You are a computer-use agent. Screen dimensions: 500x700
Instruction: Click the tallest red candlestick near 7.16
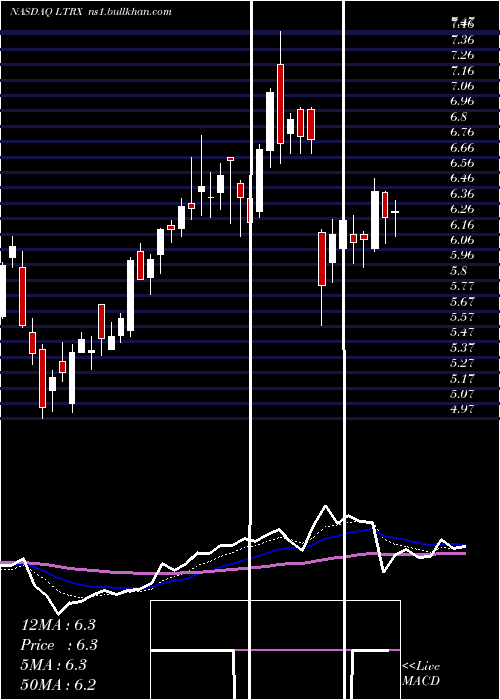(280, 104)
